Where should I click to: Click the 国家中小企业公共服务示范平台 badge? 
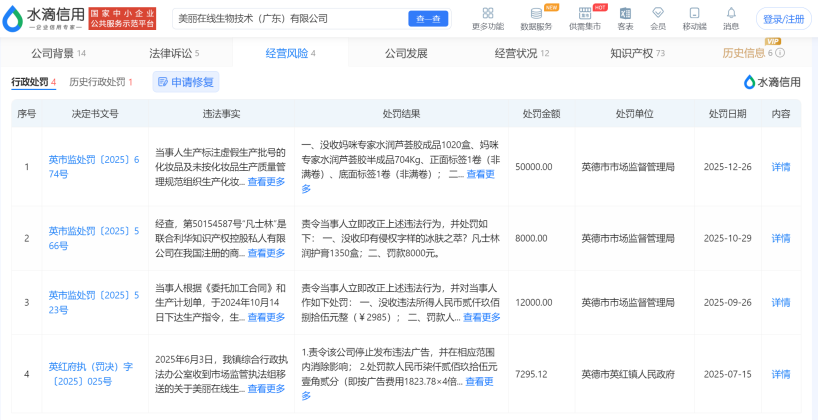tap(123, 19)
